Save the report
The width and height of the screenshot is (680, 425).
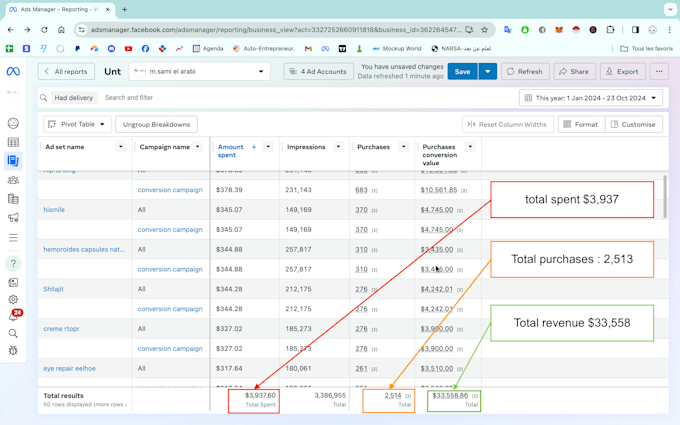[463, 72]
